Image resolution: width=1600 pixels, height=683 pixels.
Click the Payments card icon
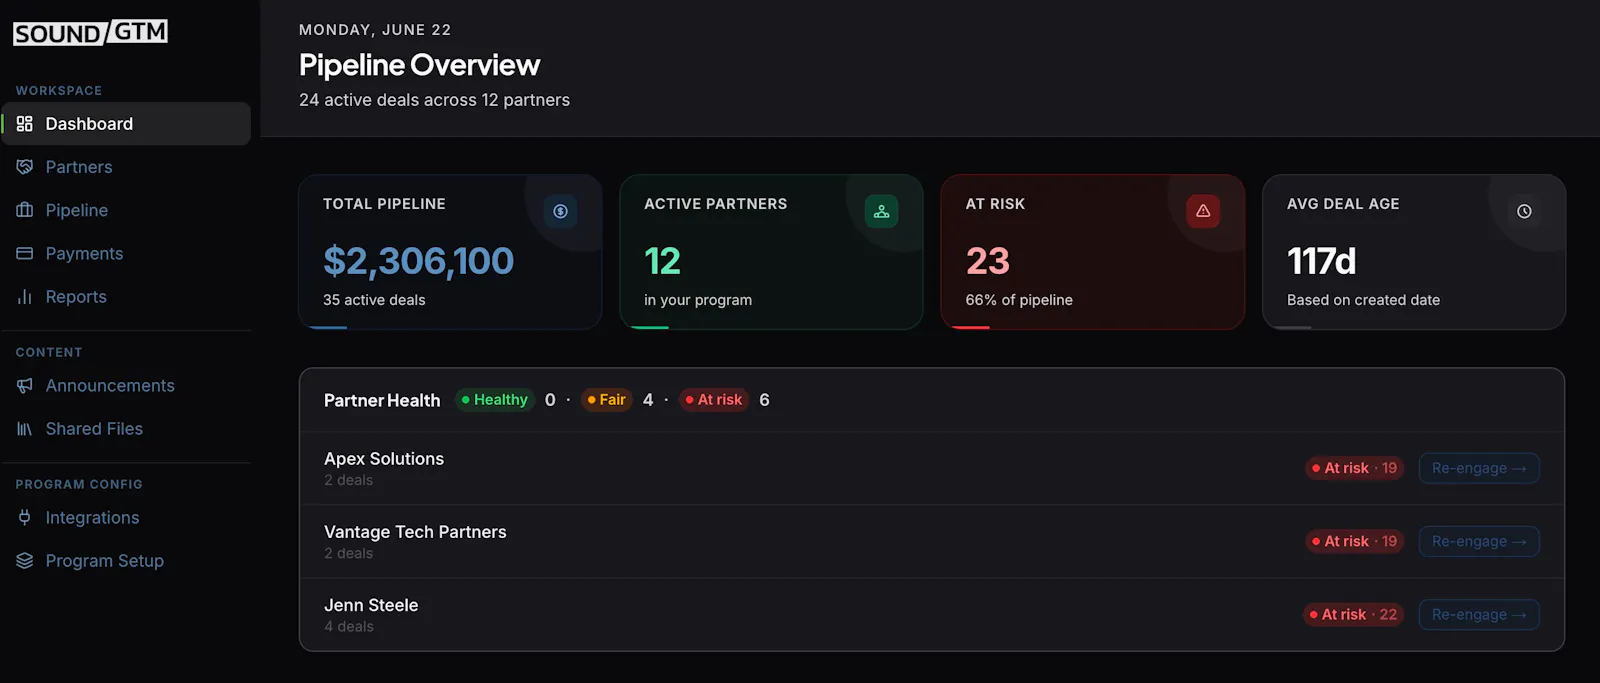tap(25, 253)
